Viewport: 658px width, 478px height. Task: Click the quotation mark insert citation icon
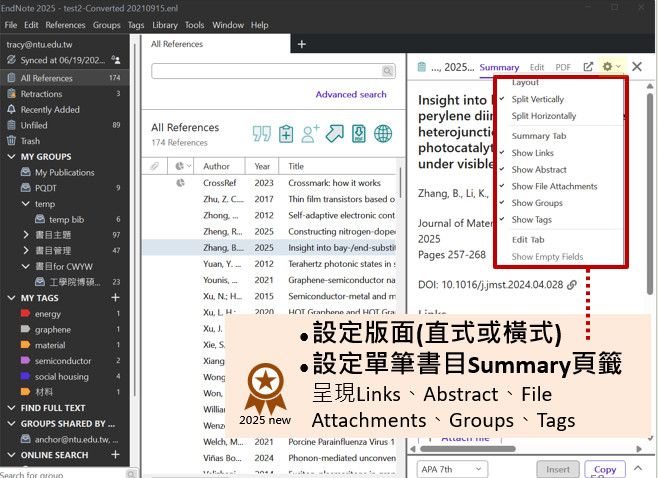261,133
